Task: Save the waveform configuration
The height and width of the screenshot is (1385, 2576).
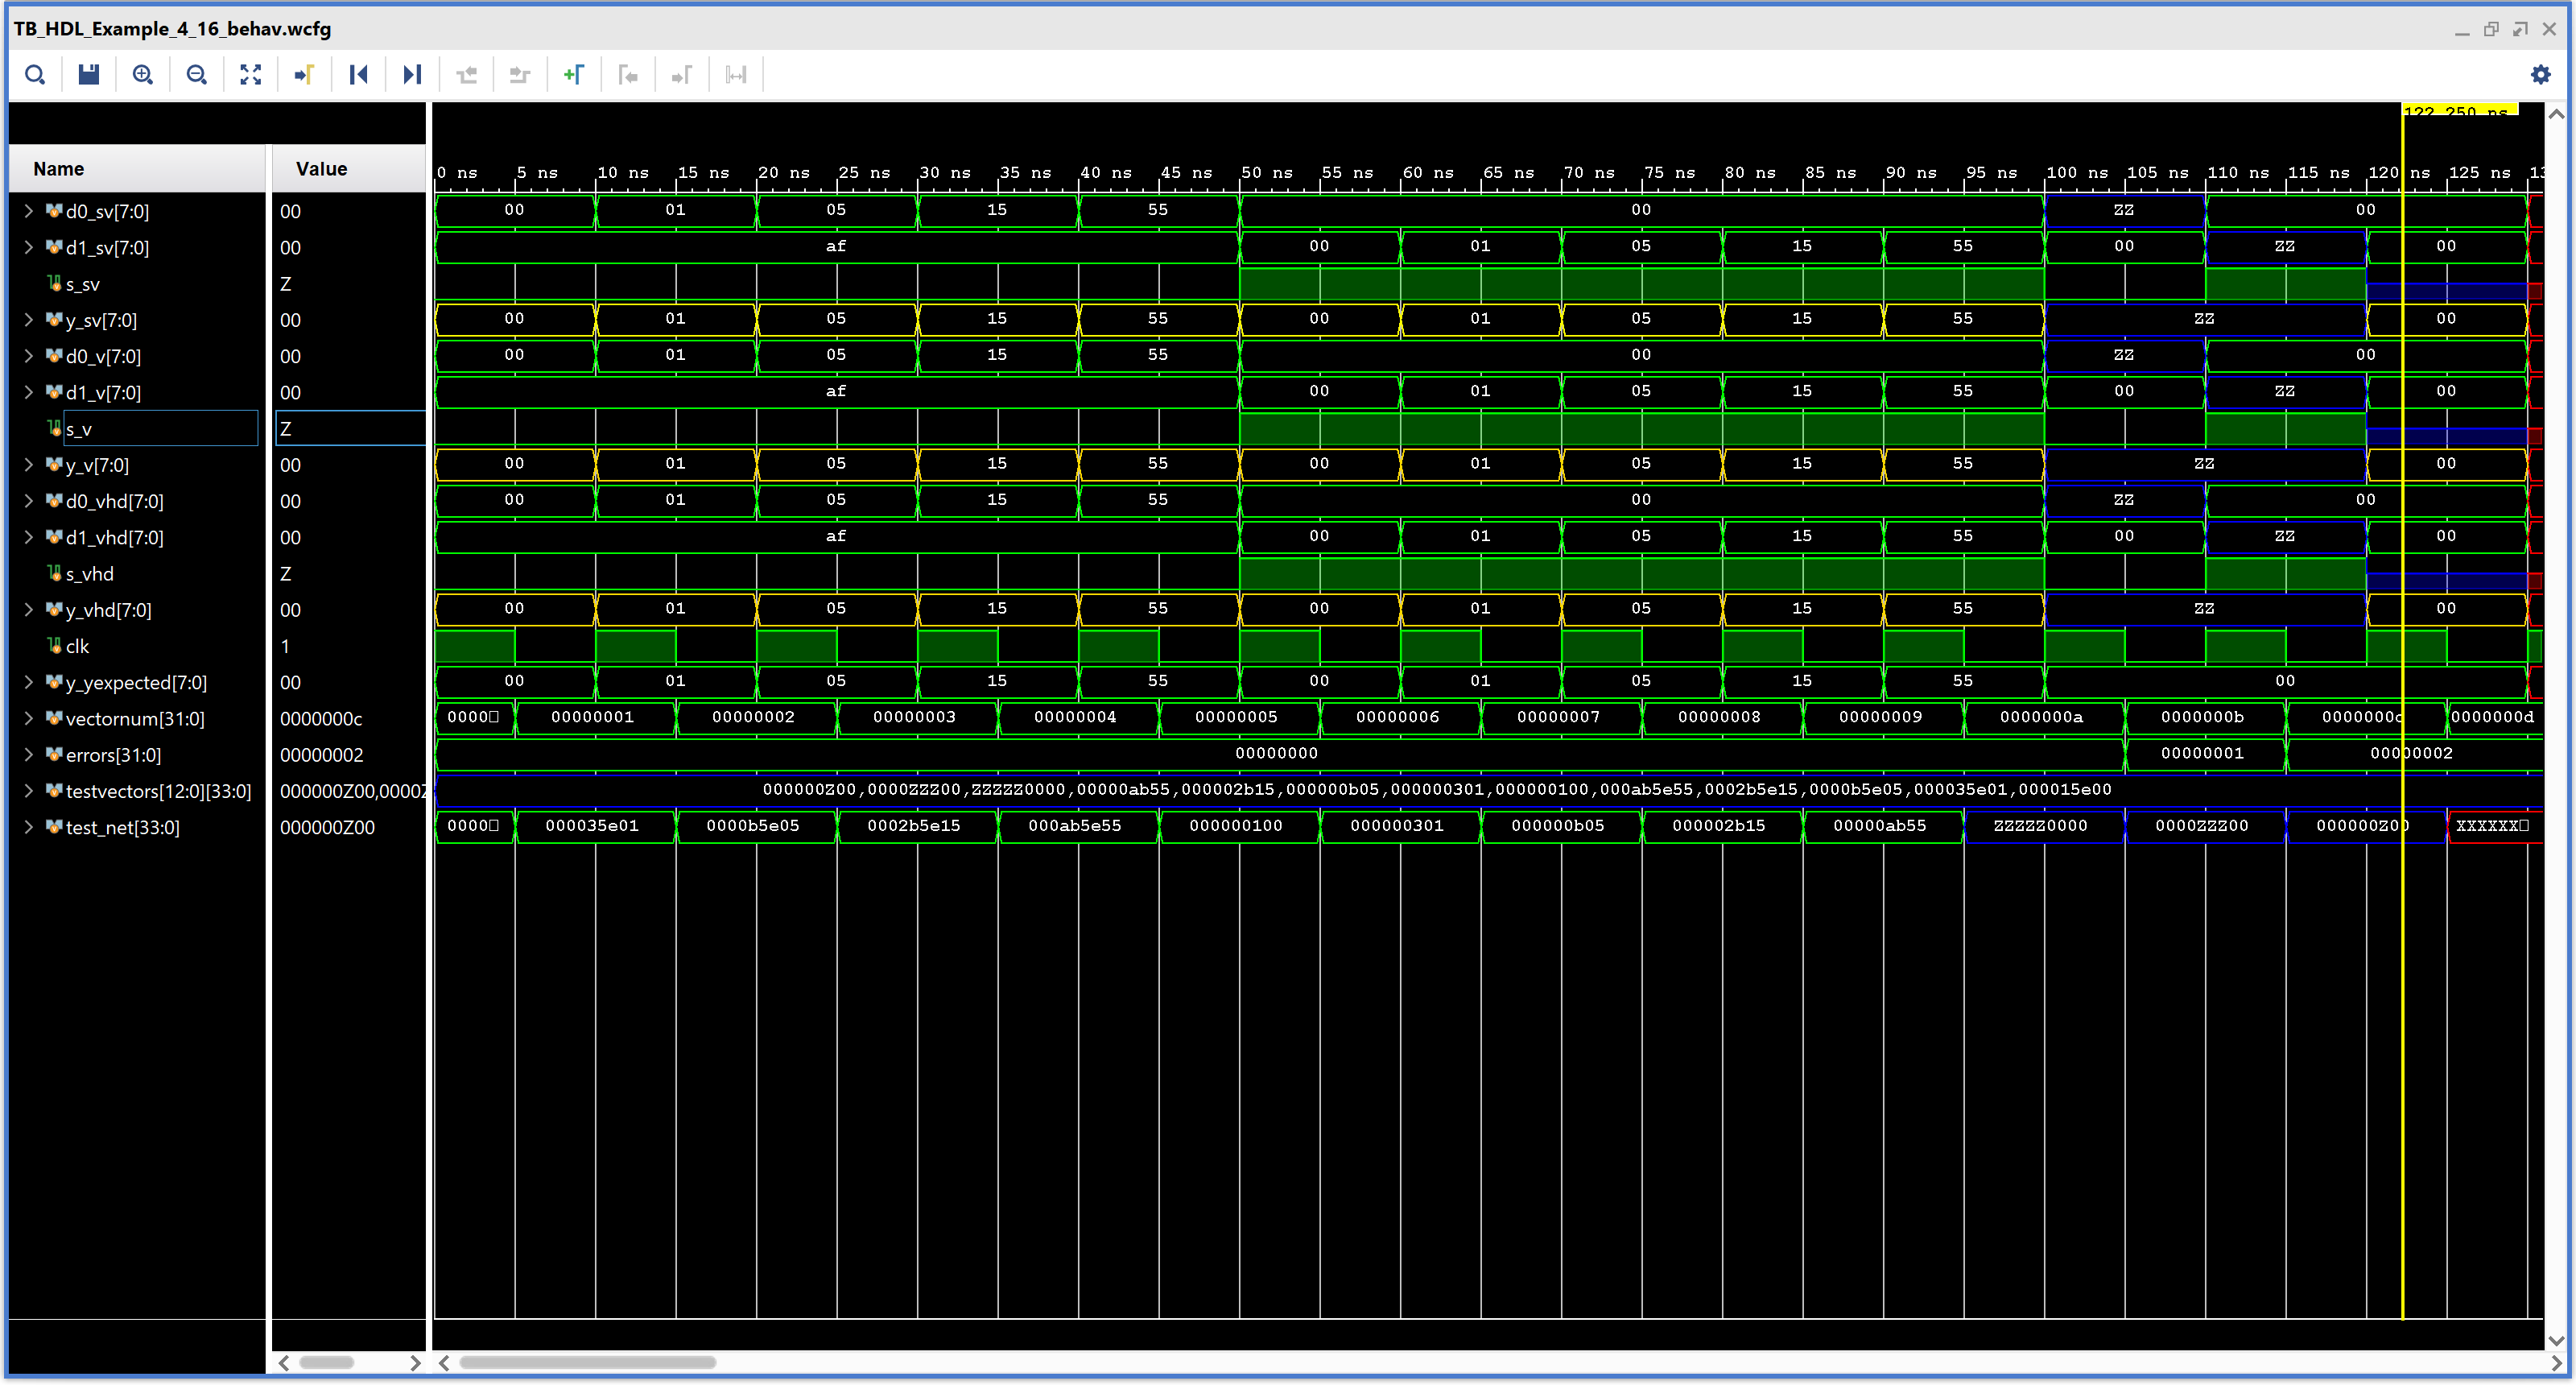Action: pos(89,75)
